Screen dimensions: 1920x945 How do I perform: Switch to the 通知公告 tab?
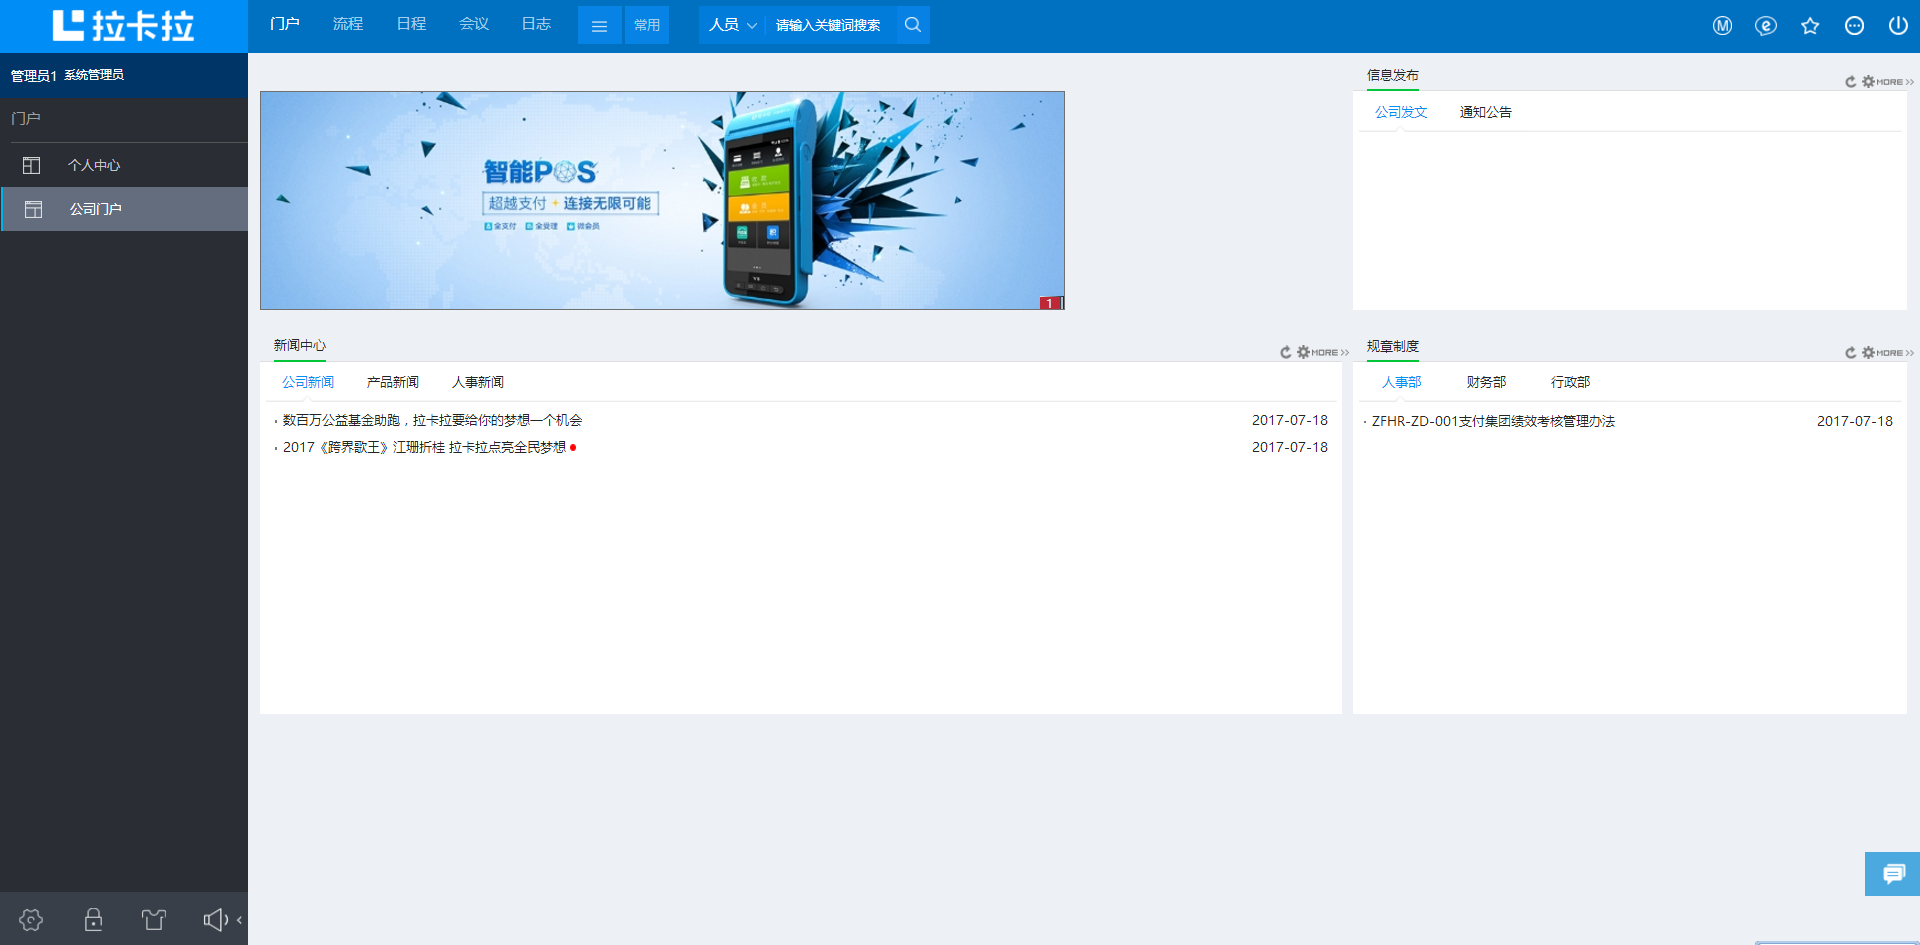coord(1486,112)
